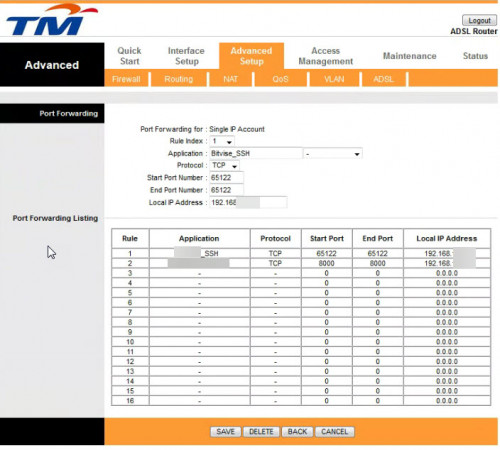Go to the Maintenance tab
Screen dimensions: 500x450
pos(409,56)
